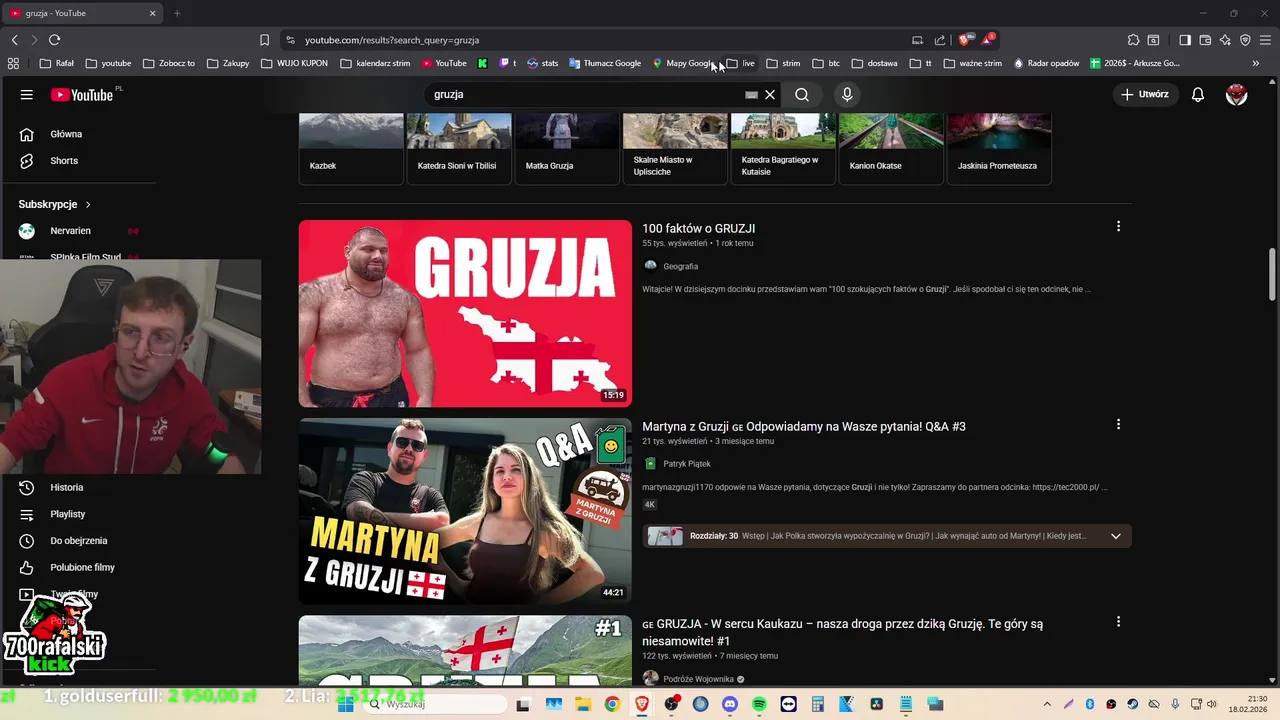
Task: Click the Utwórz create button
Action: [x=1144, y=94]
